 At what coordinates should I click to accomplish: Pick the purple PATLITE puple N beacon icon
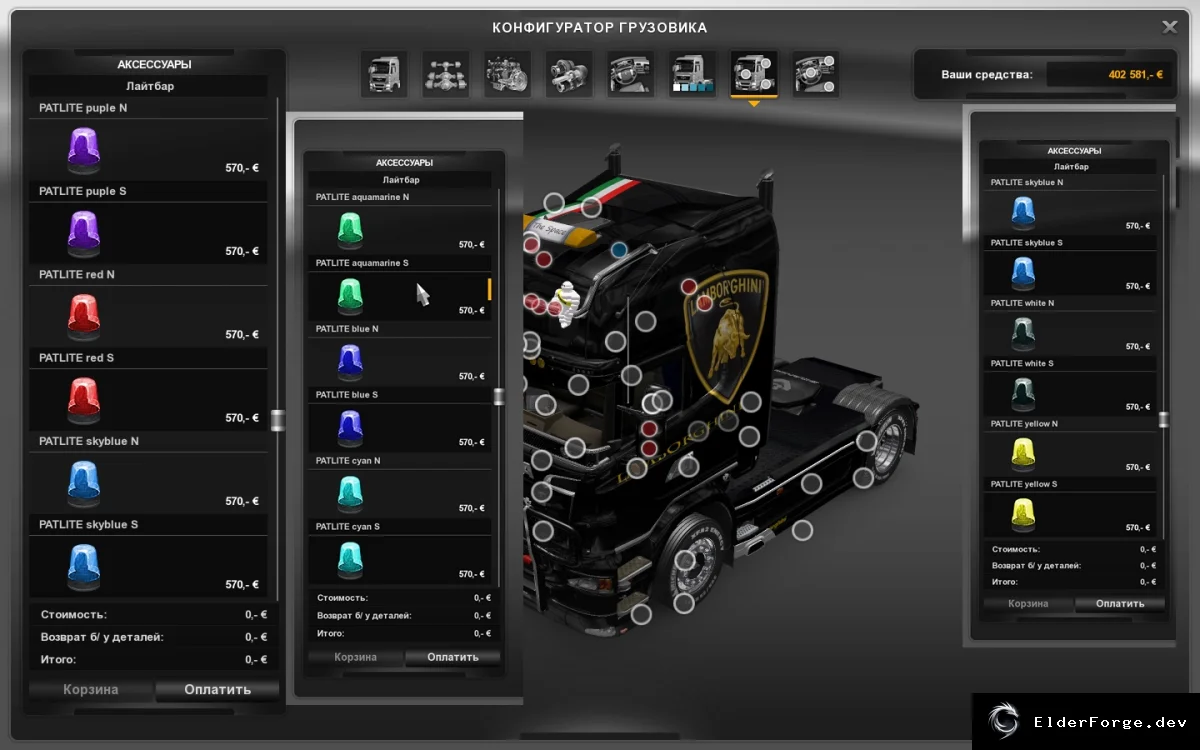[83, 148]
